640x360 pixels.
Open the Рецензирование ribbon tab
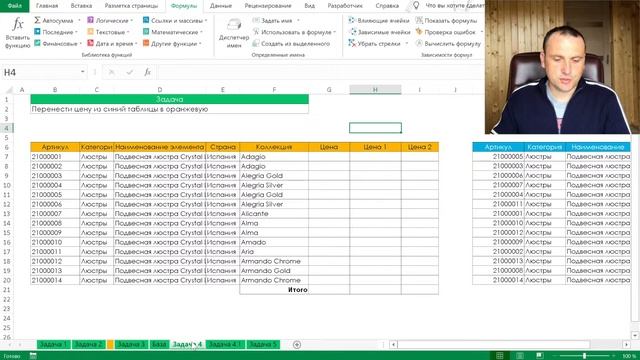pos(268,6)
